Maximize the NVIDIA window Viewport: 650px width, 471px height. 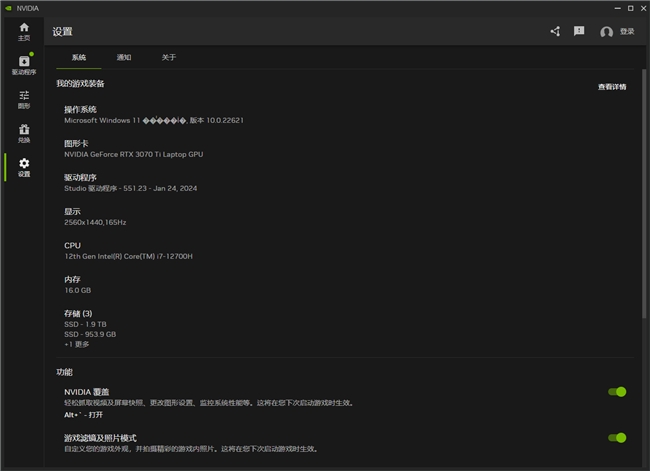631,8
